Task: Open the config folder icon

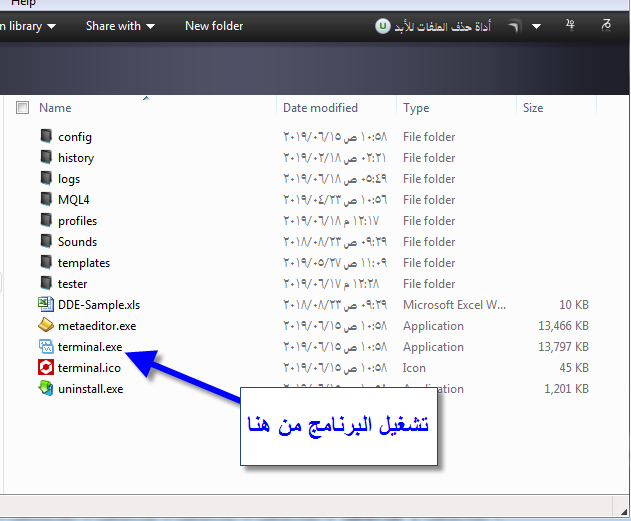Action: (x=46, y=137)
